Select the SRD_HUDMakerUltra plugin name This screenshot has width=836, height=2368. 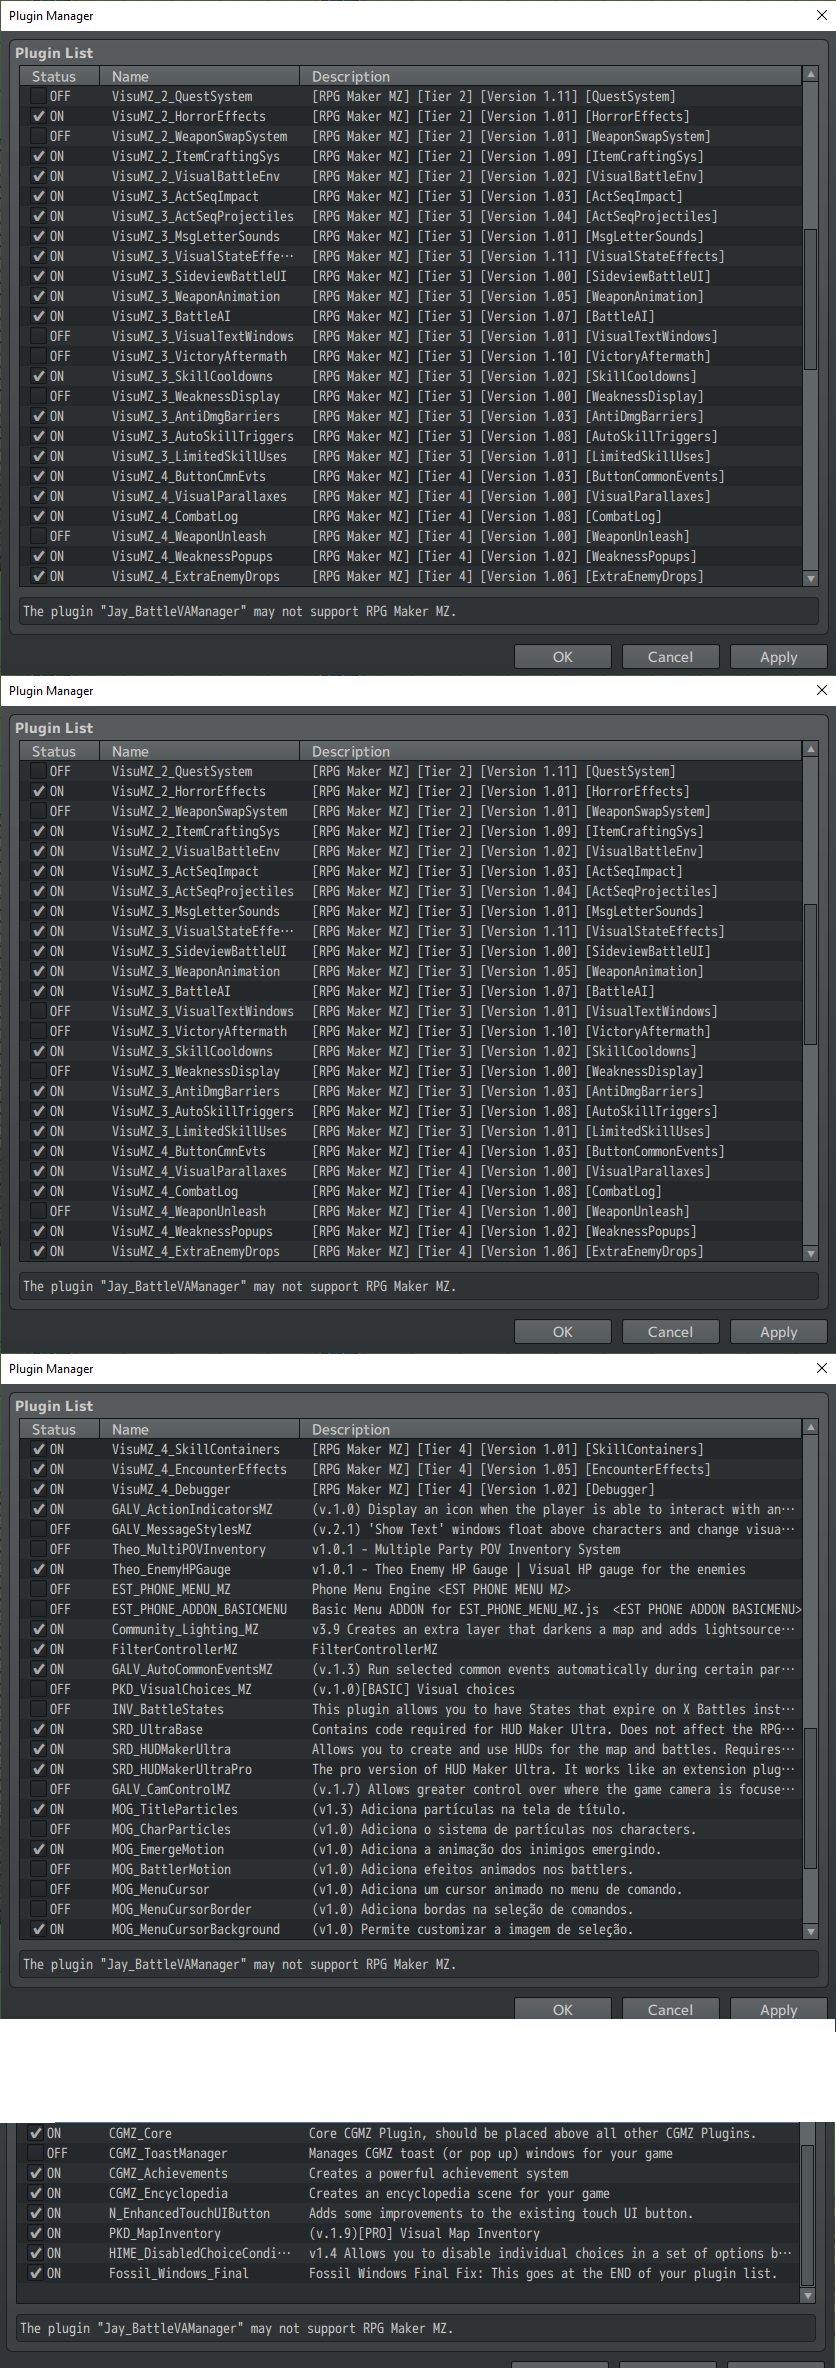tap(171, 1749)
